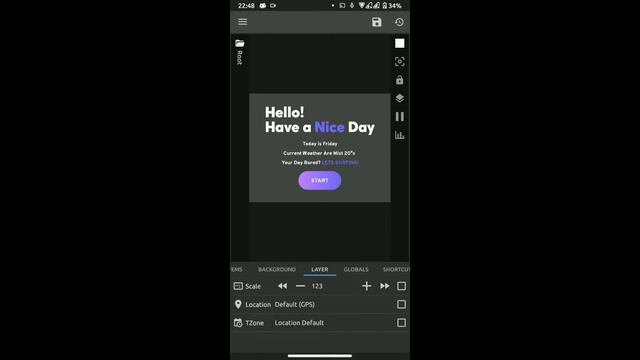Tap the Android home gesture bar
640x360 pixels.
coord(320,356)
